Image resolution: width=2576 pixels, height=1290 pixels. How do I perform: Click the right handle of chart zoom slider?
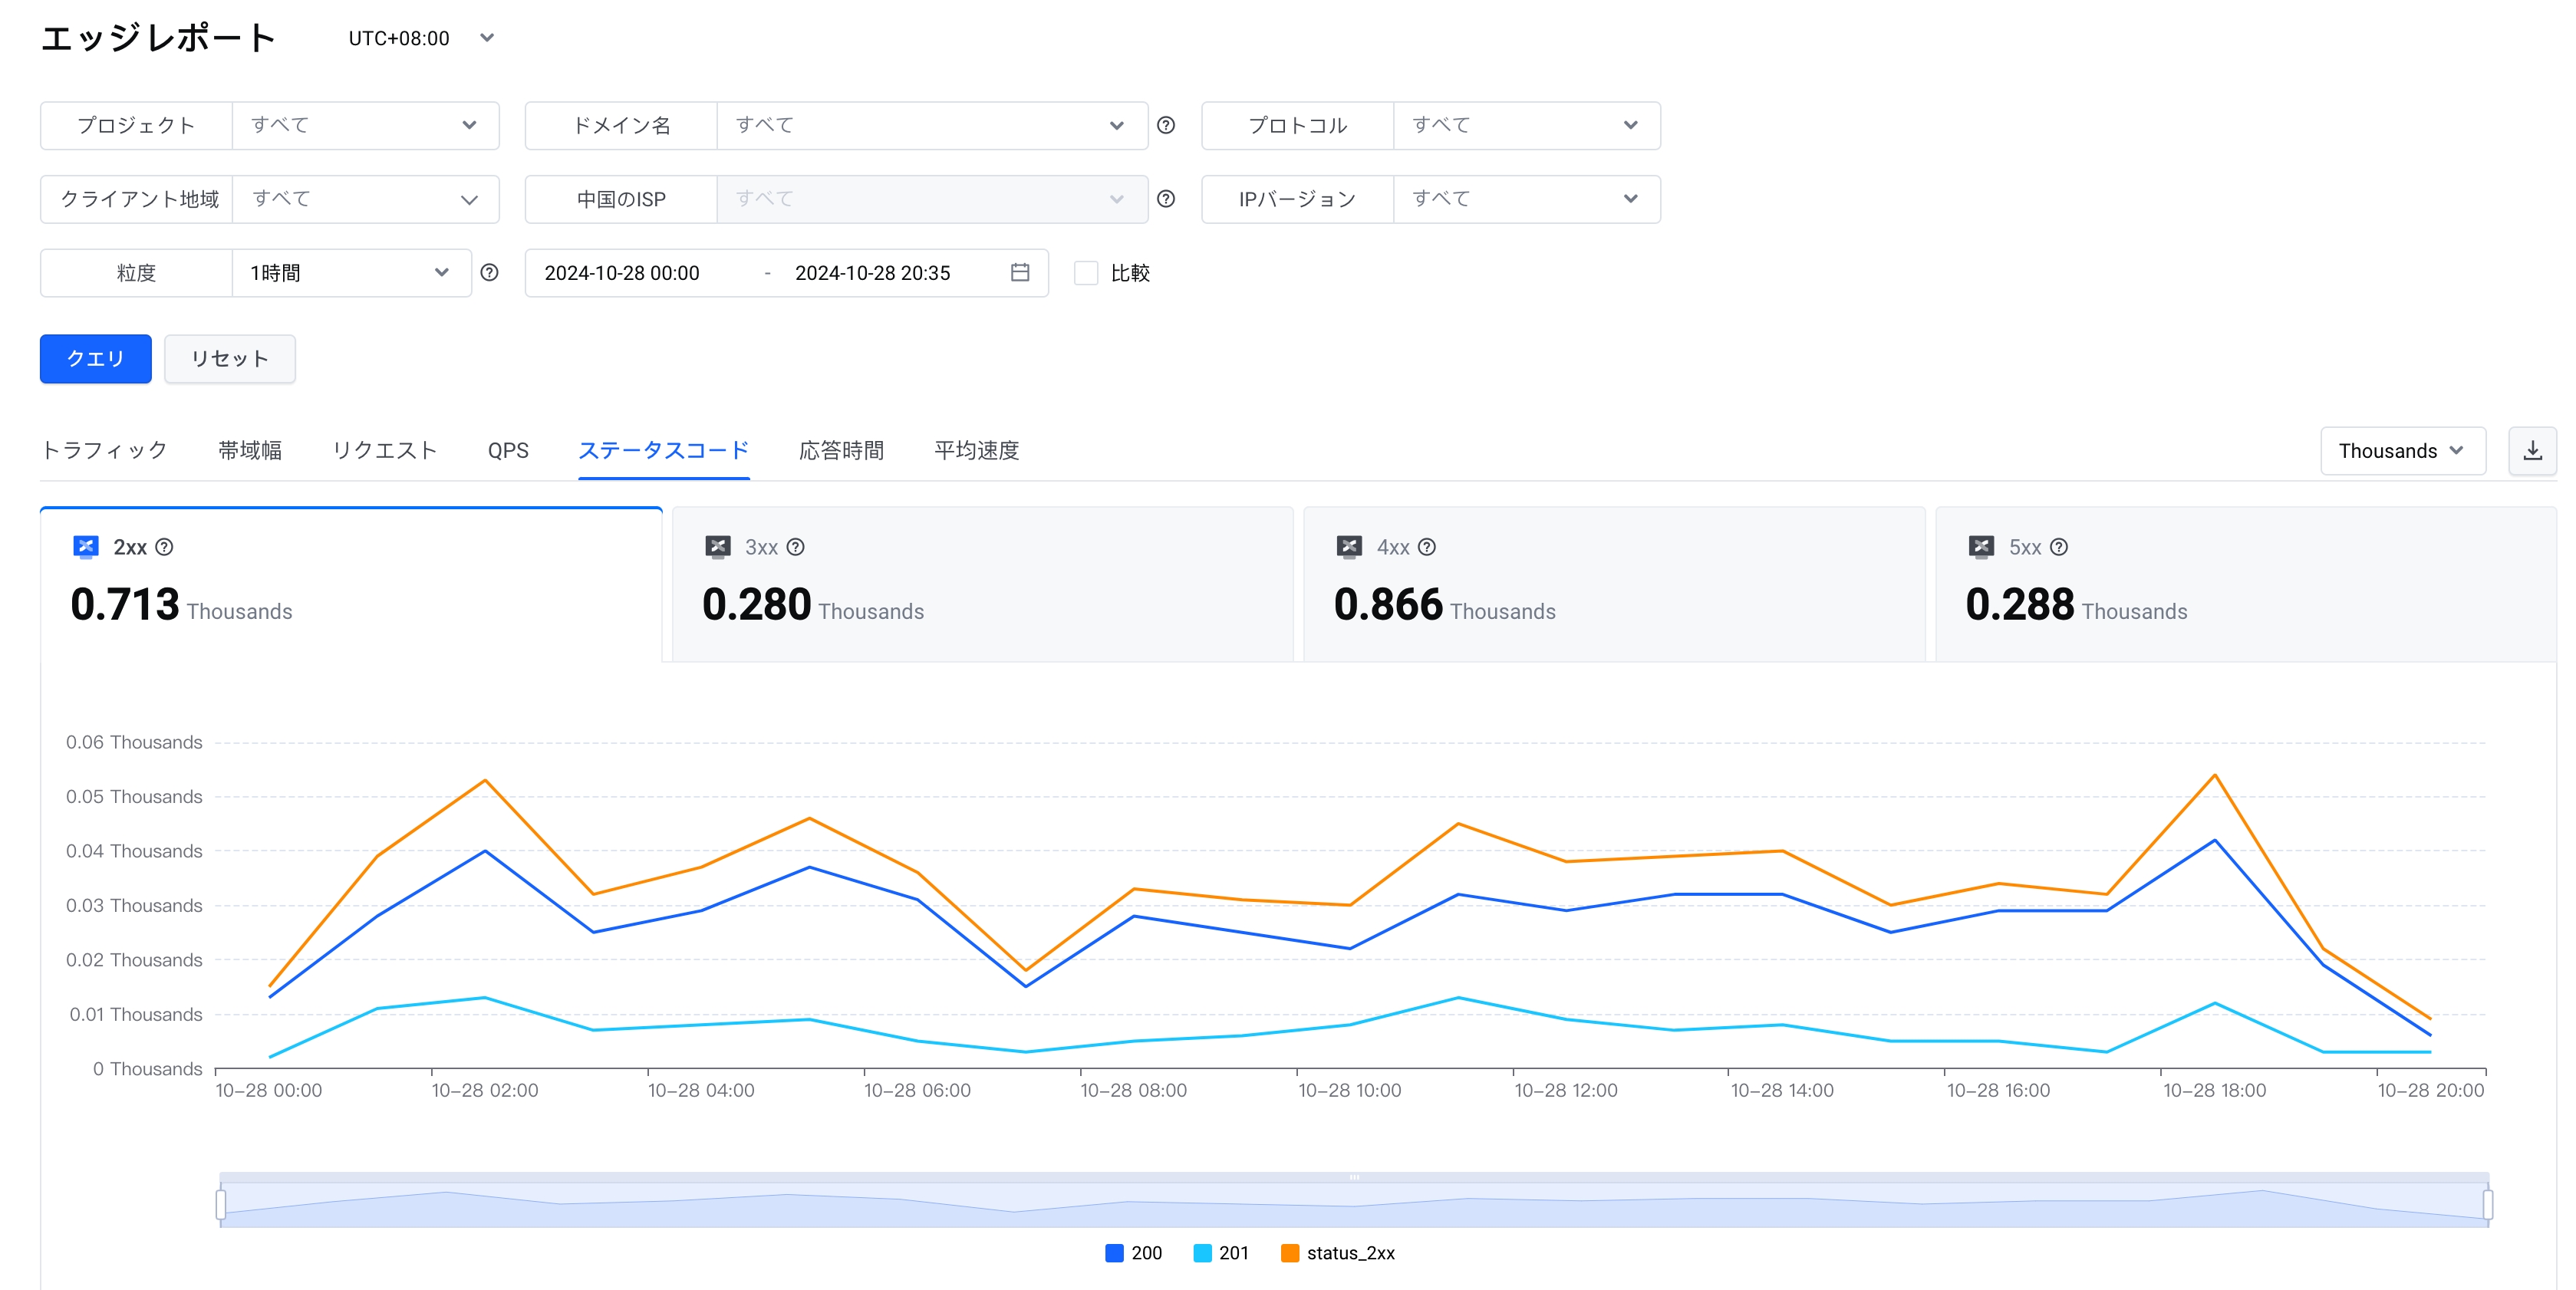click(x=2488, y=1204)
